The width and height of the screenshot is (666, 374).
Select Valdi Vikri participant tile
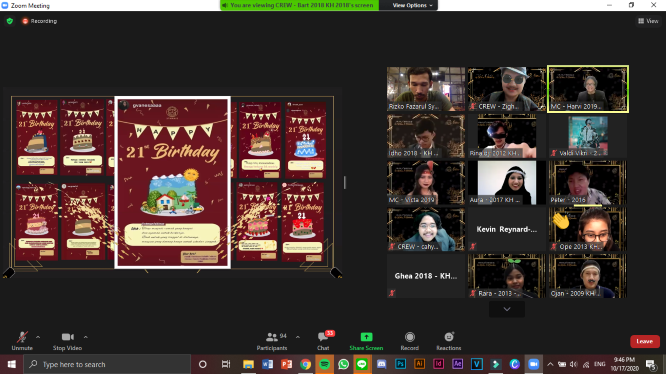[x=588, y=136]
